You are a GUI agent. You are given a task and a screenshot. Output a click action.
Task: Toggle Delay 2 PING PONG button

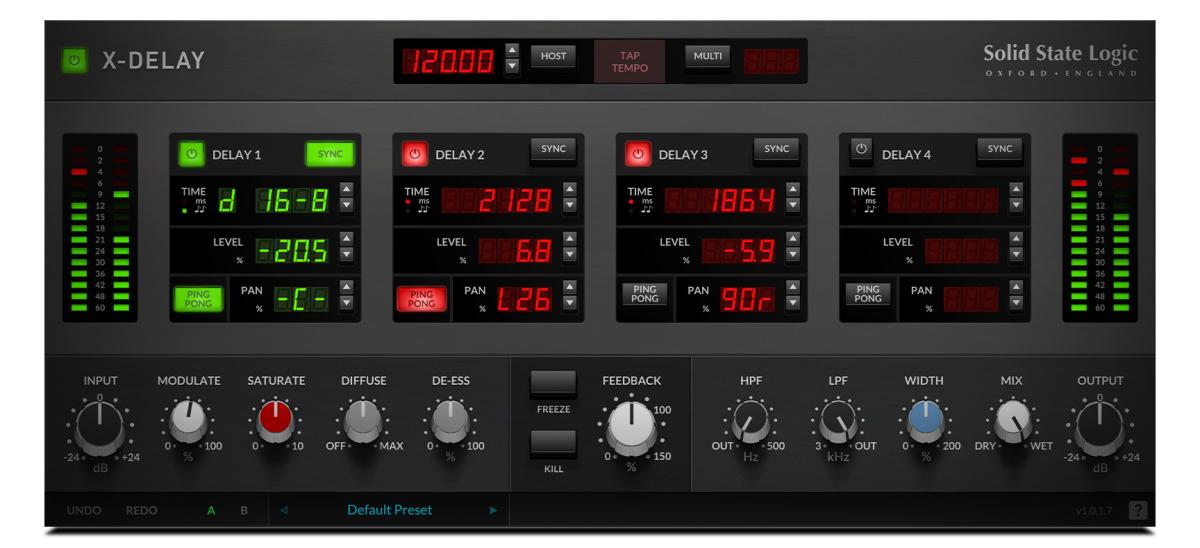(x=422, y=299)
